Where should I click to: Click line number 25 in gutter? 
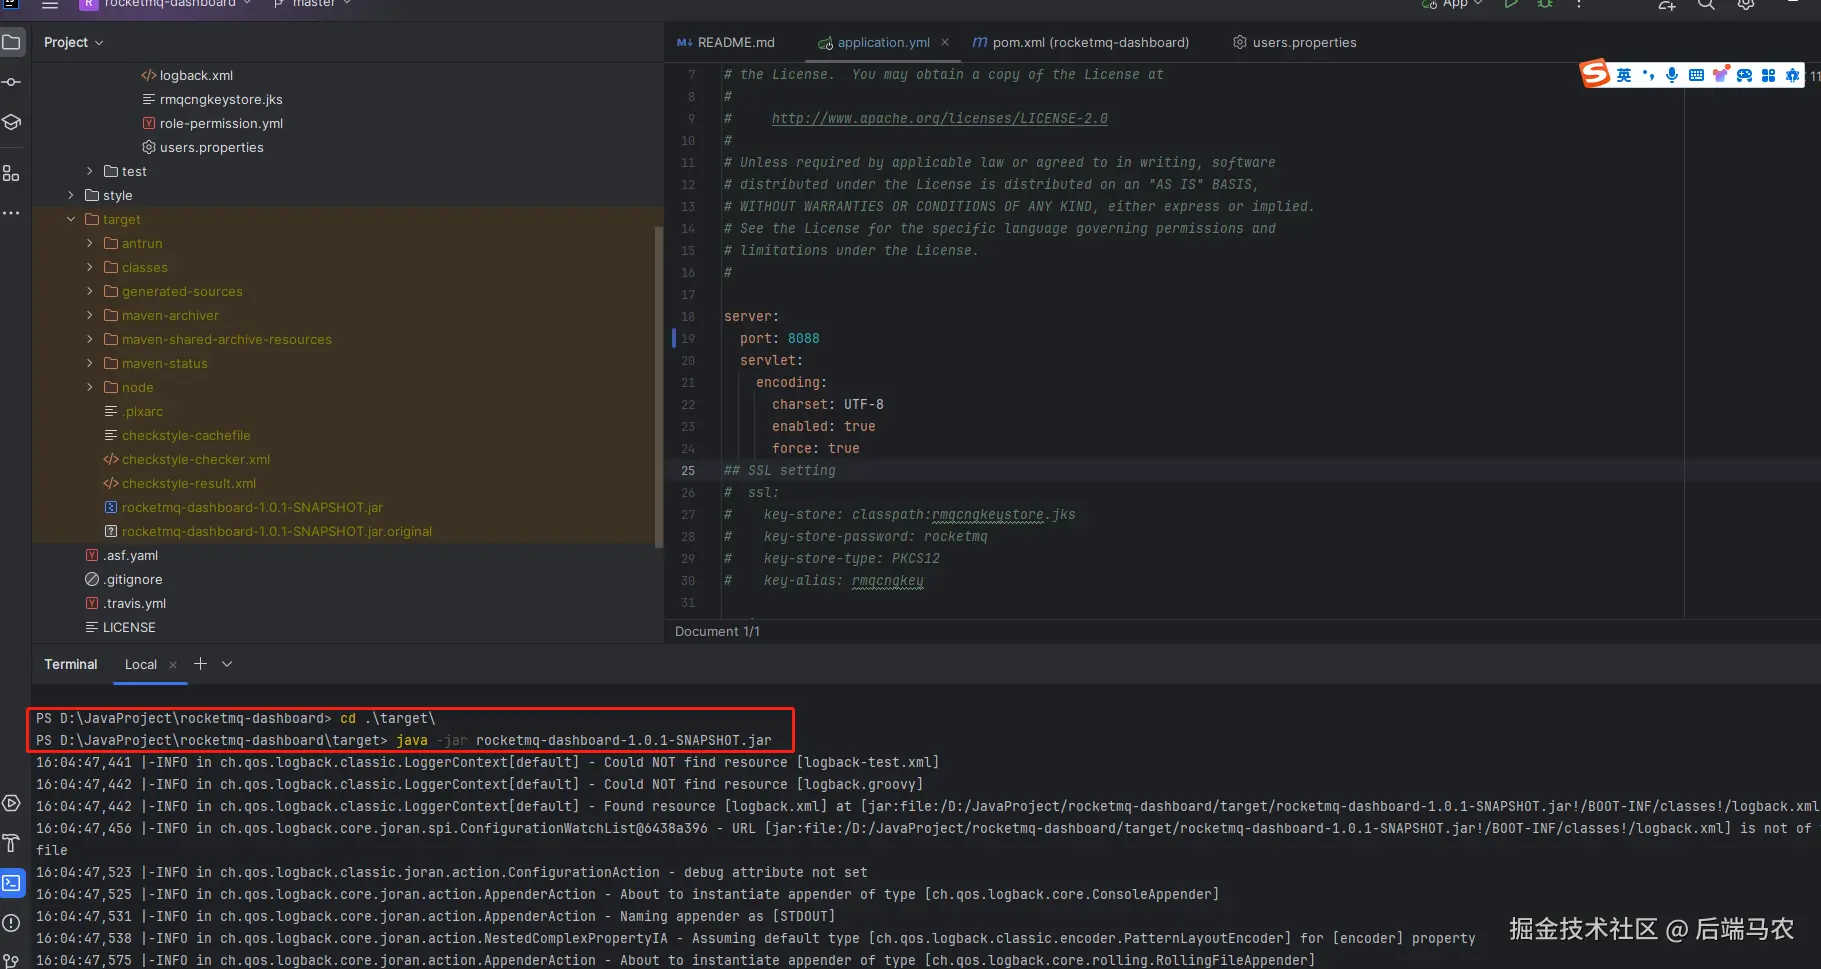click(x=688, y=470)
